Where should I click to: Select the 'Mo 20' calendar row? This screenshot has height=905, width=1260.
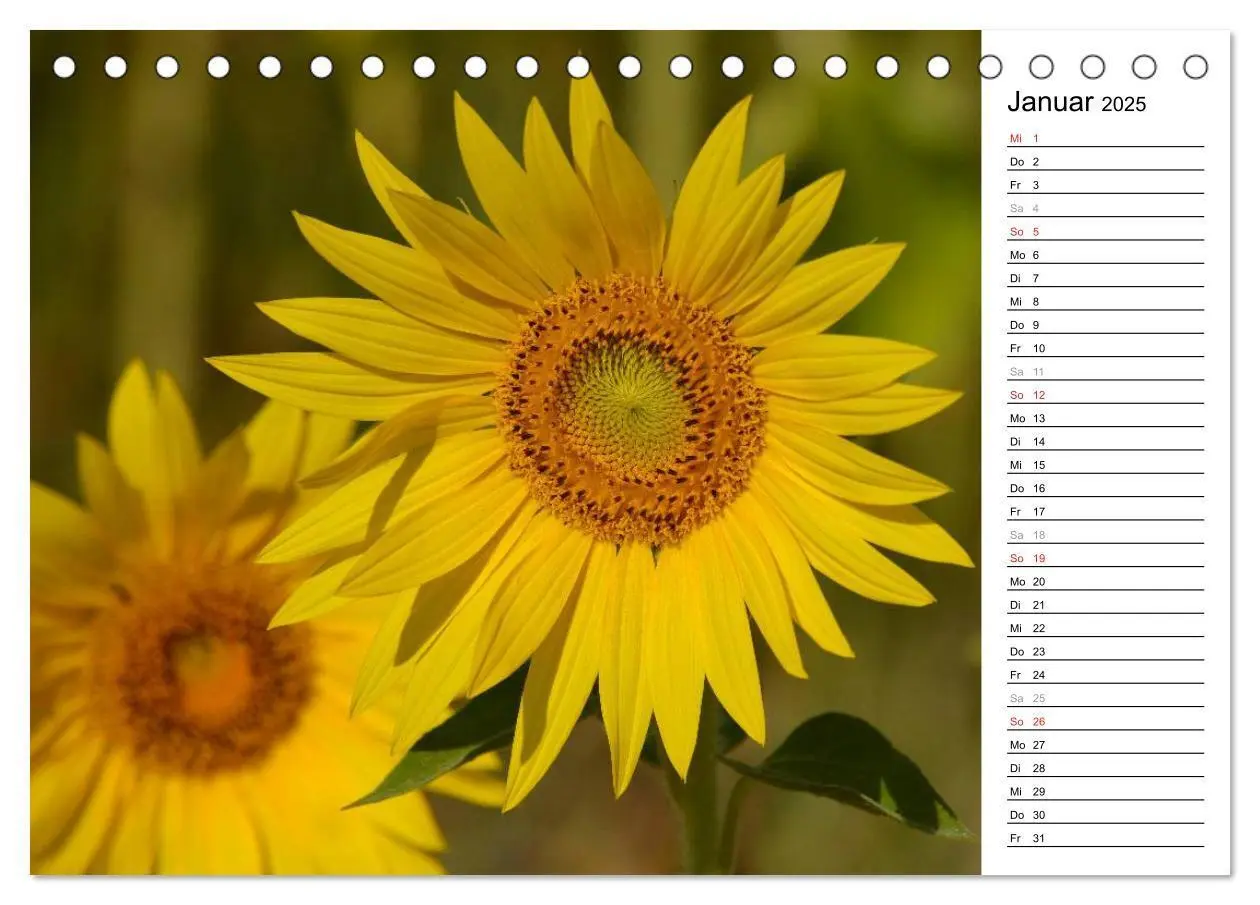click(x=1105, y=581)
